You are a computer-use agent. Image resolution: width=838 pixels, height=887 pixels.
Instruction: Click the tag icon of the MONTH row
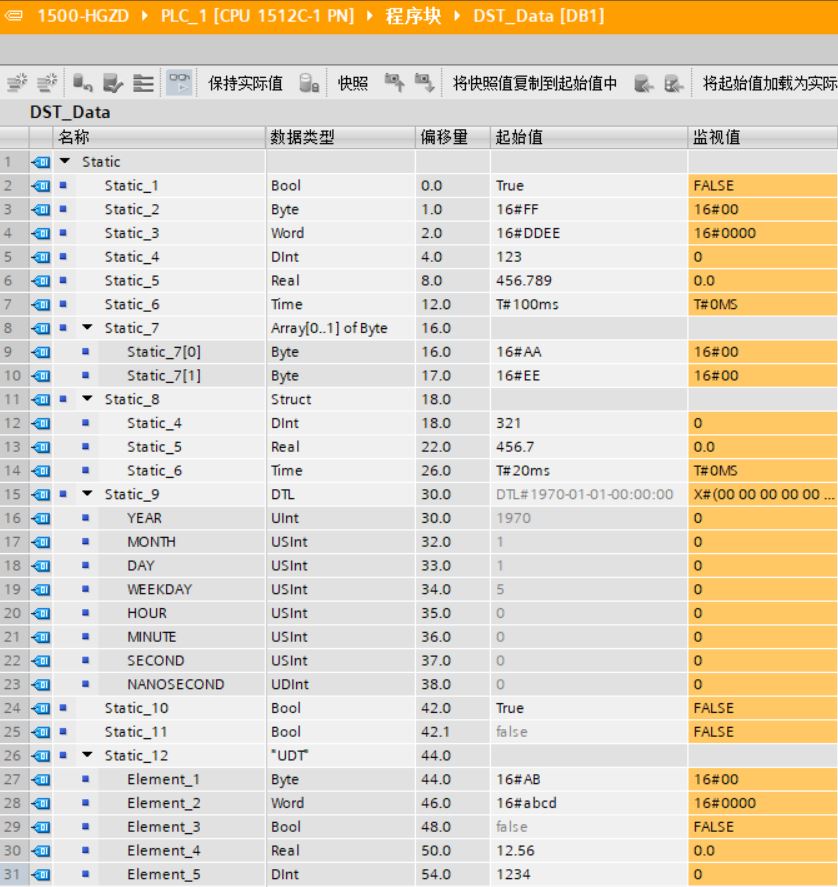41,542
